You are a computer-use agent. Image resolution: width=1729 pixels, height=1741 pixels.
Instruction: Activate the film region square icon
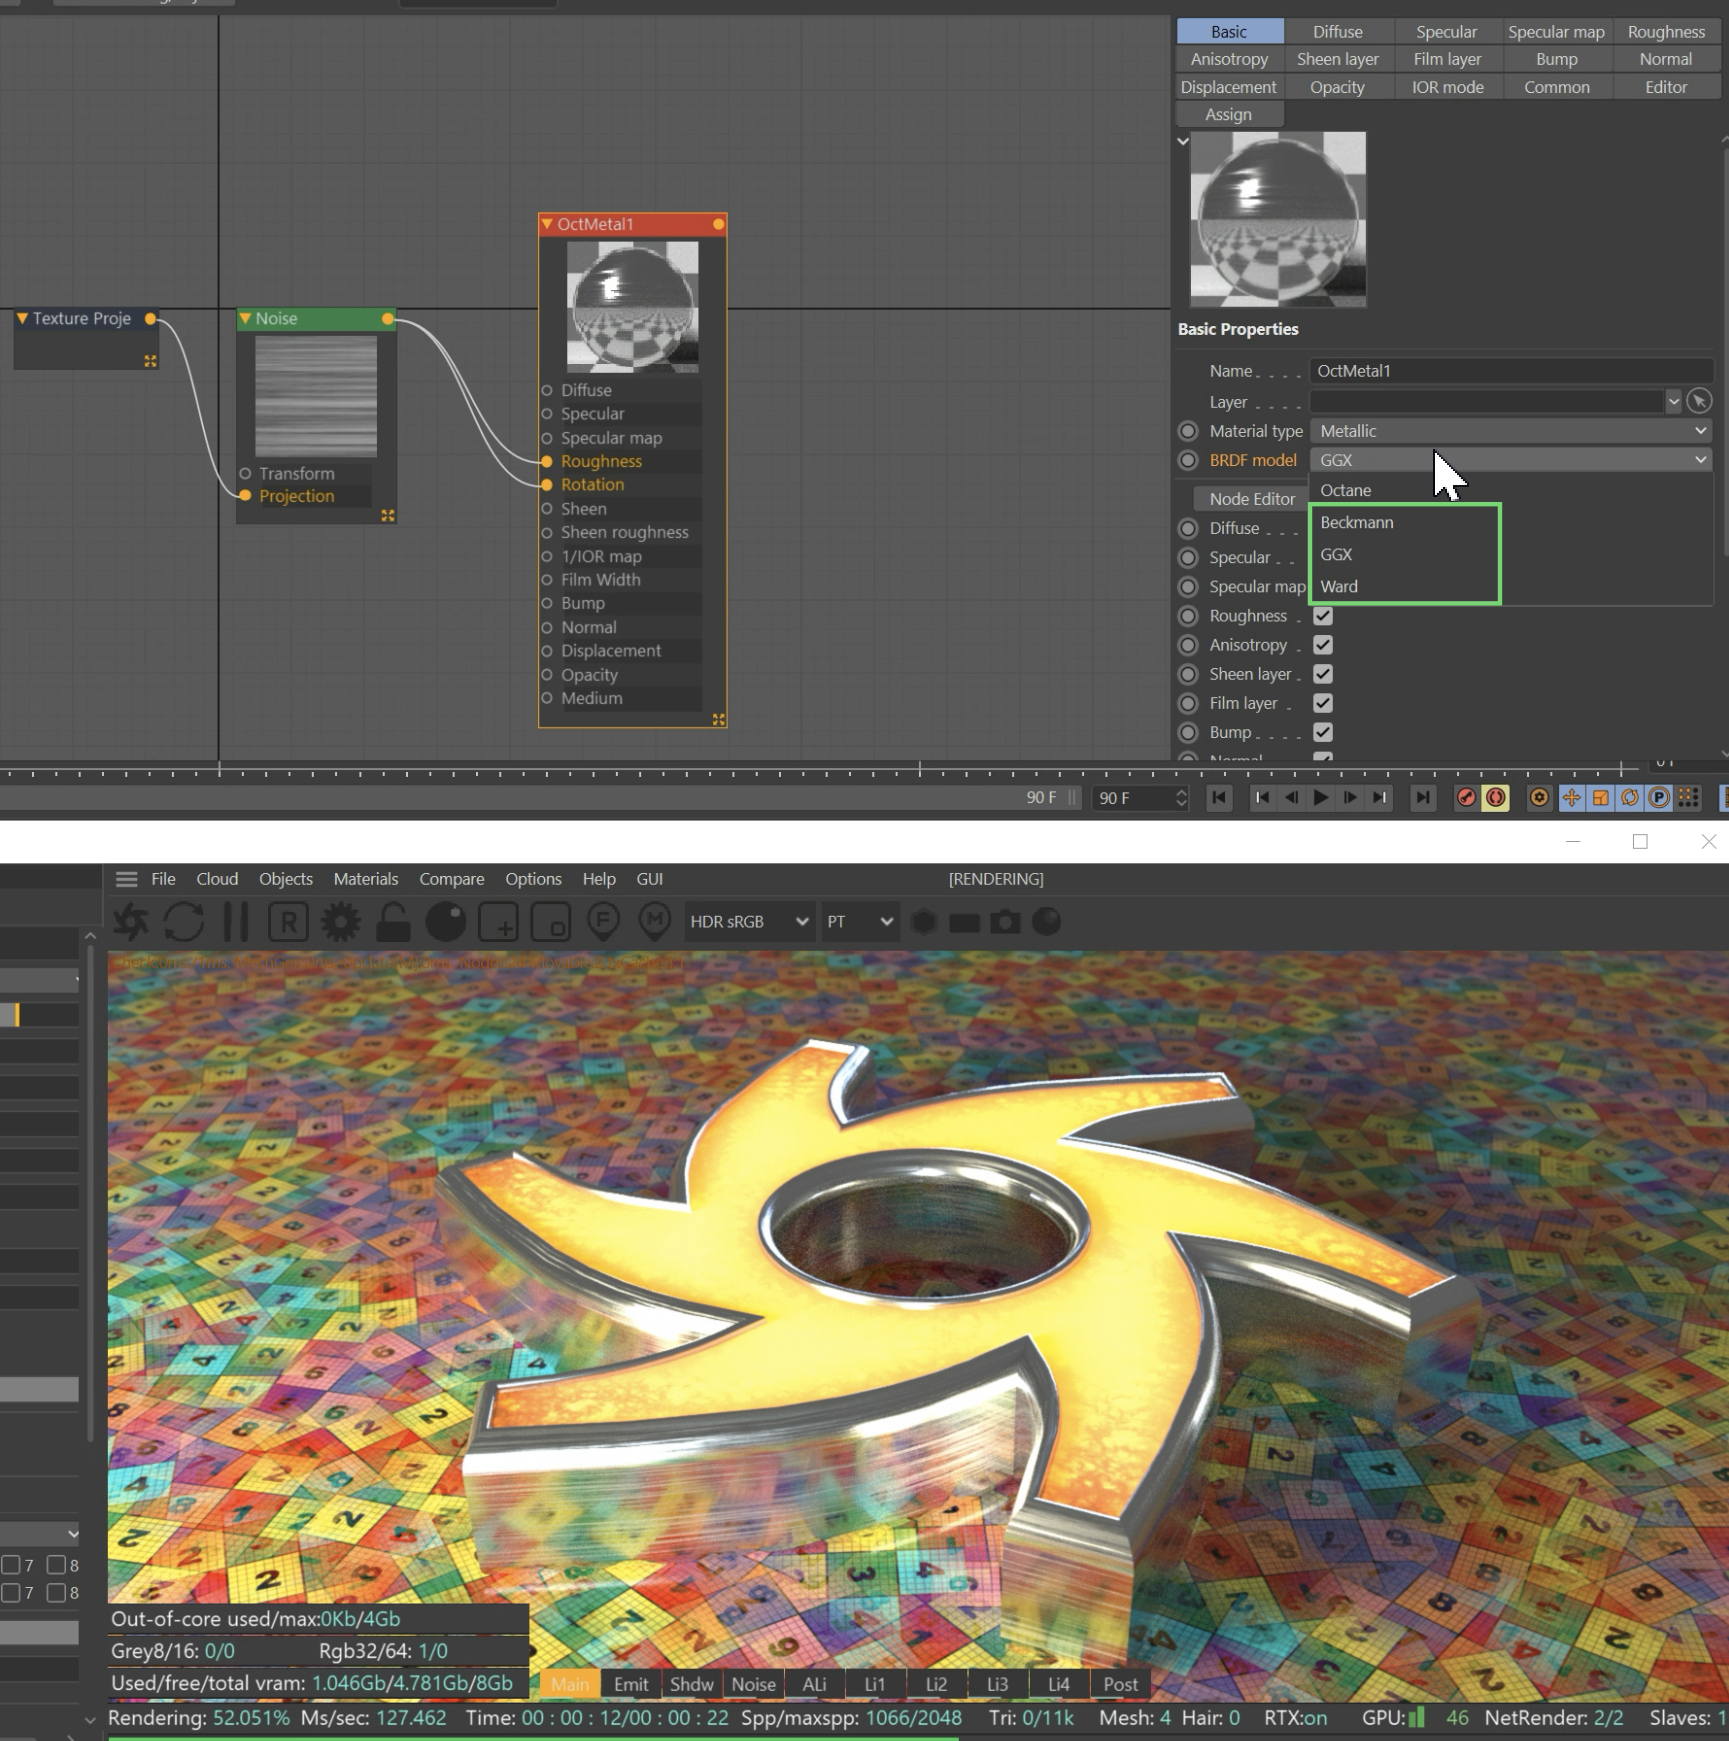tap(550, 921)
